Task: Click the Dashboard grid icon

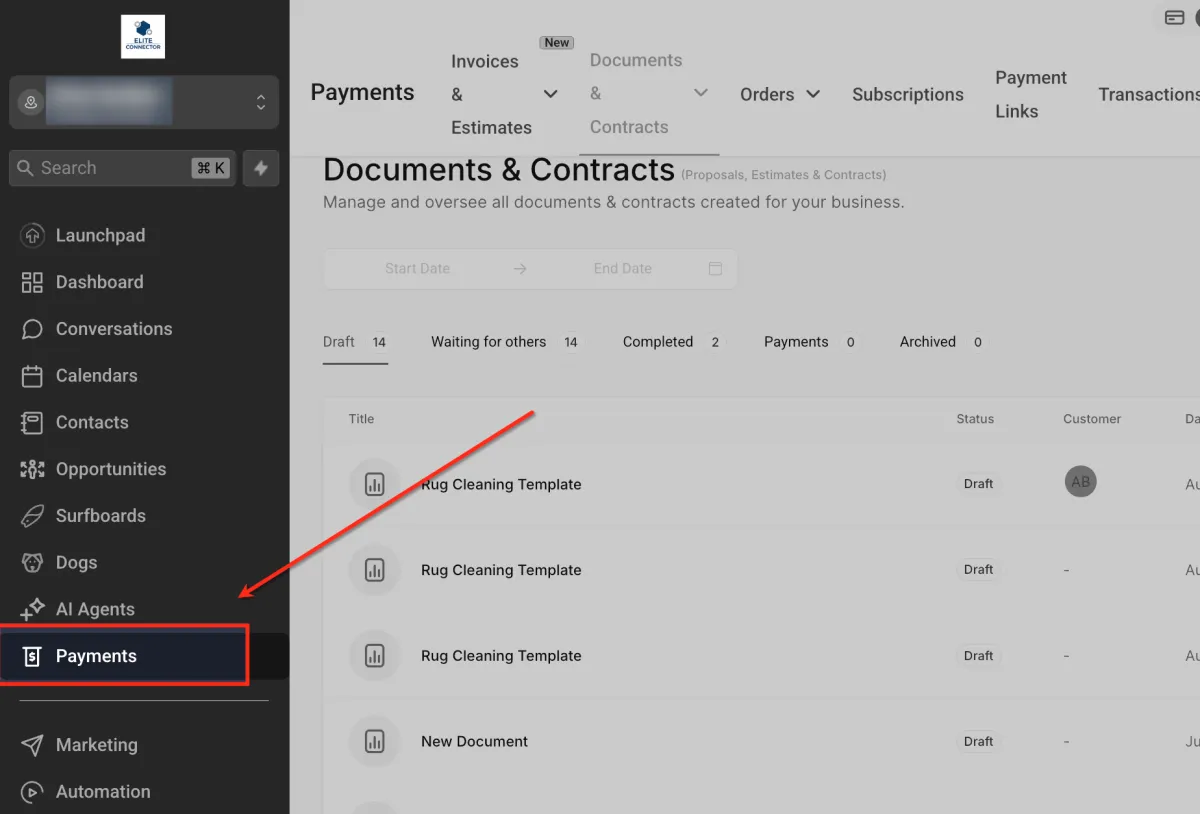Action: click(32, 282)
